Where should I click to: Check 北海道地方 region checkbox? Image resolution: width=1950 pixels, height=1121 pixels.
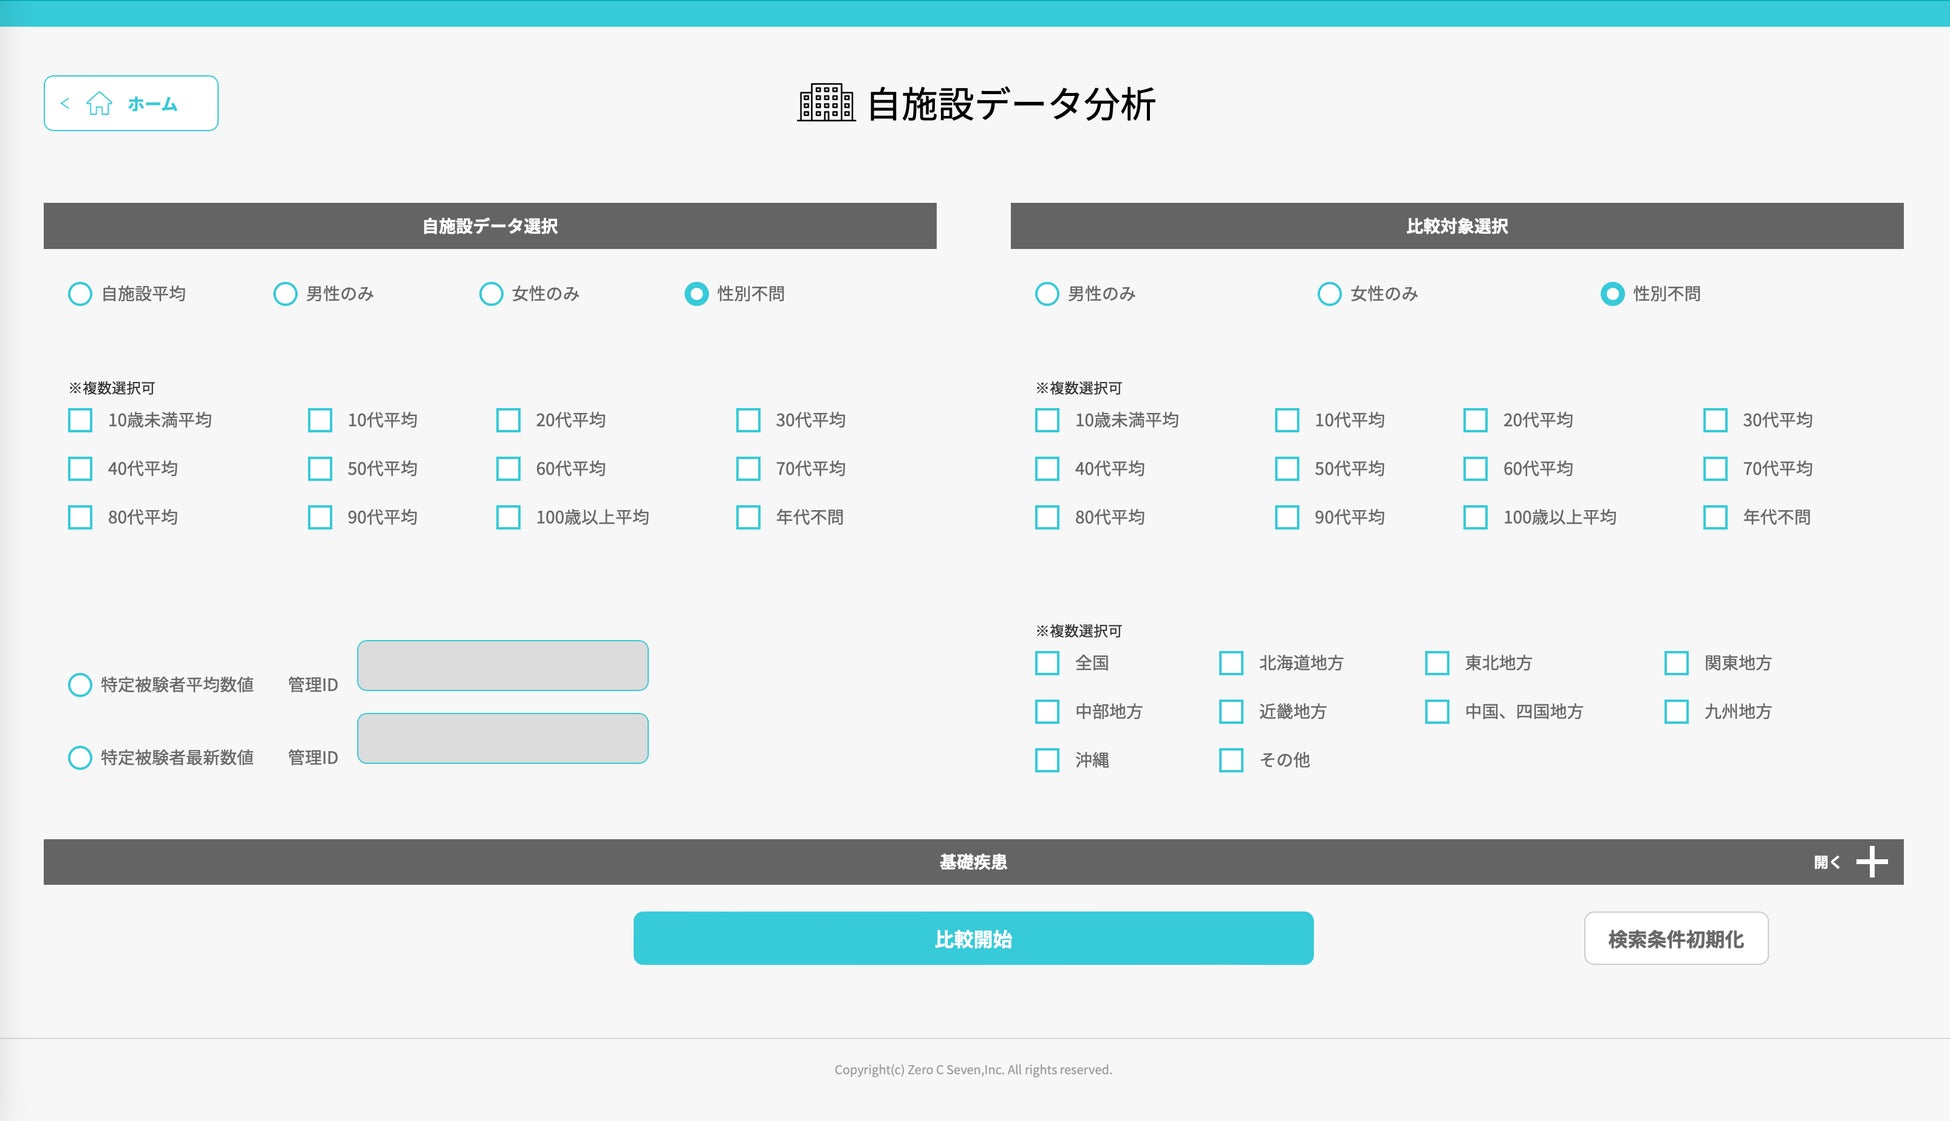tap(1231, 663)
